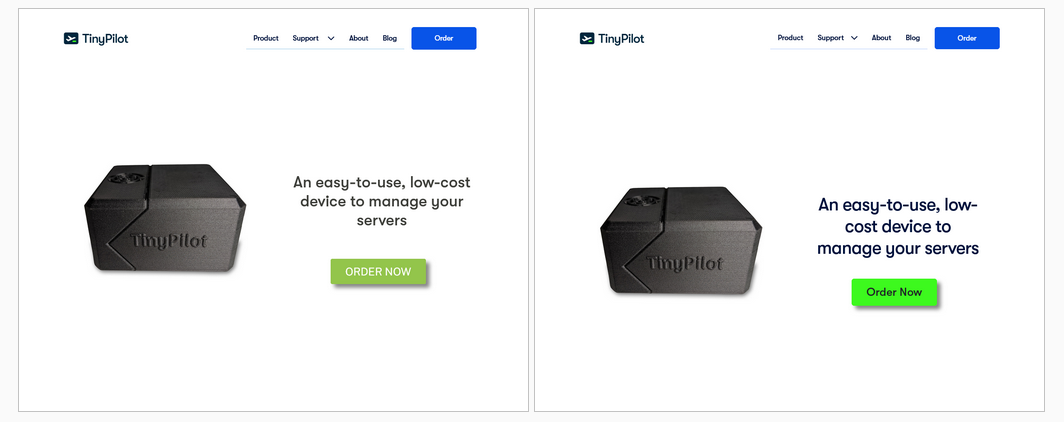Click the blue Order button in right mockup
The height and width of the screenshot is (422, 1064).
[x=967, y=39]
